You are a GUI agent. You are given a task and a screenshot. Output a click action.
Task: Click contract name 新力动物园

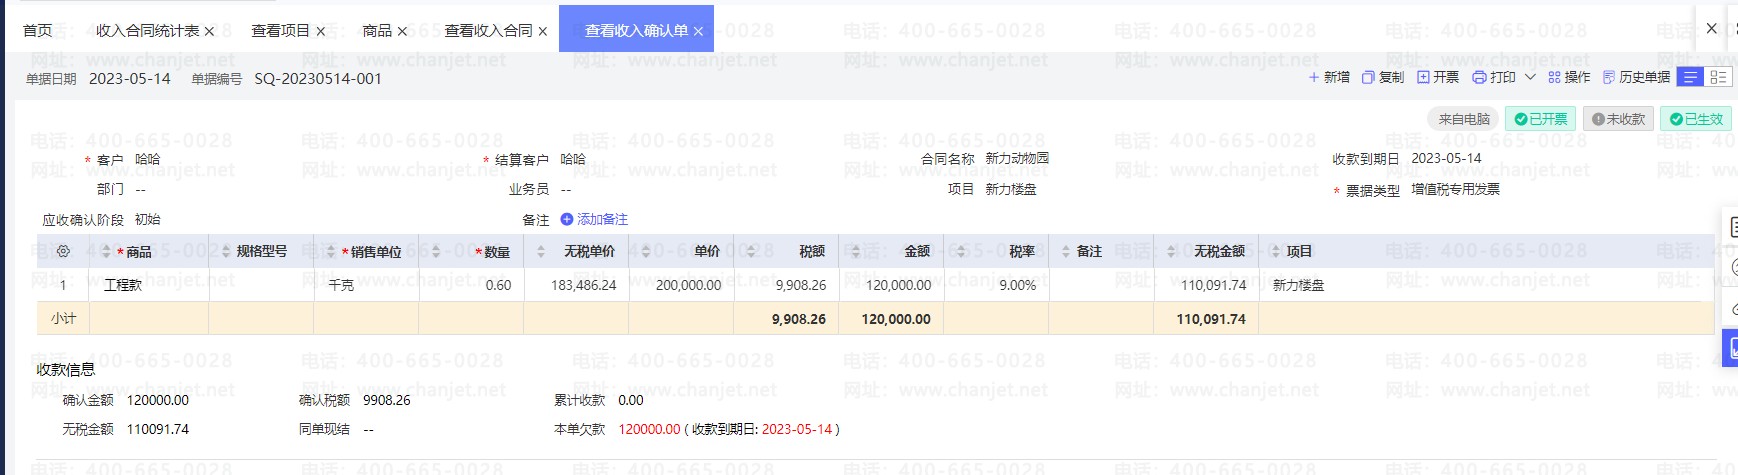pos(1017,158)
